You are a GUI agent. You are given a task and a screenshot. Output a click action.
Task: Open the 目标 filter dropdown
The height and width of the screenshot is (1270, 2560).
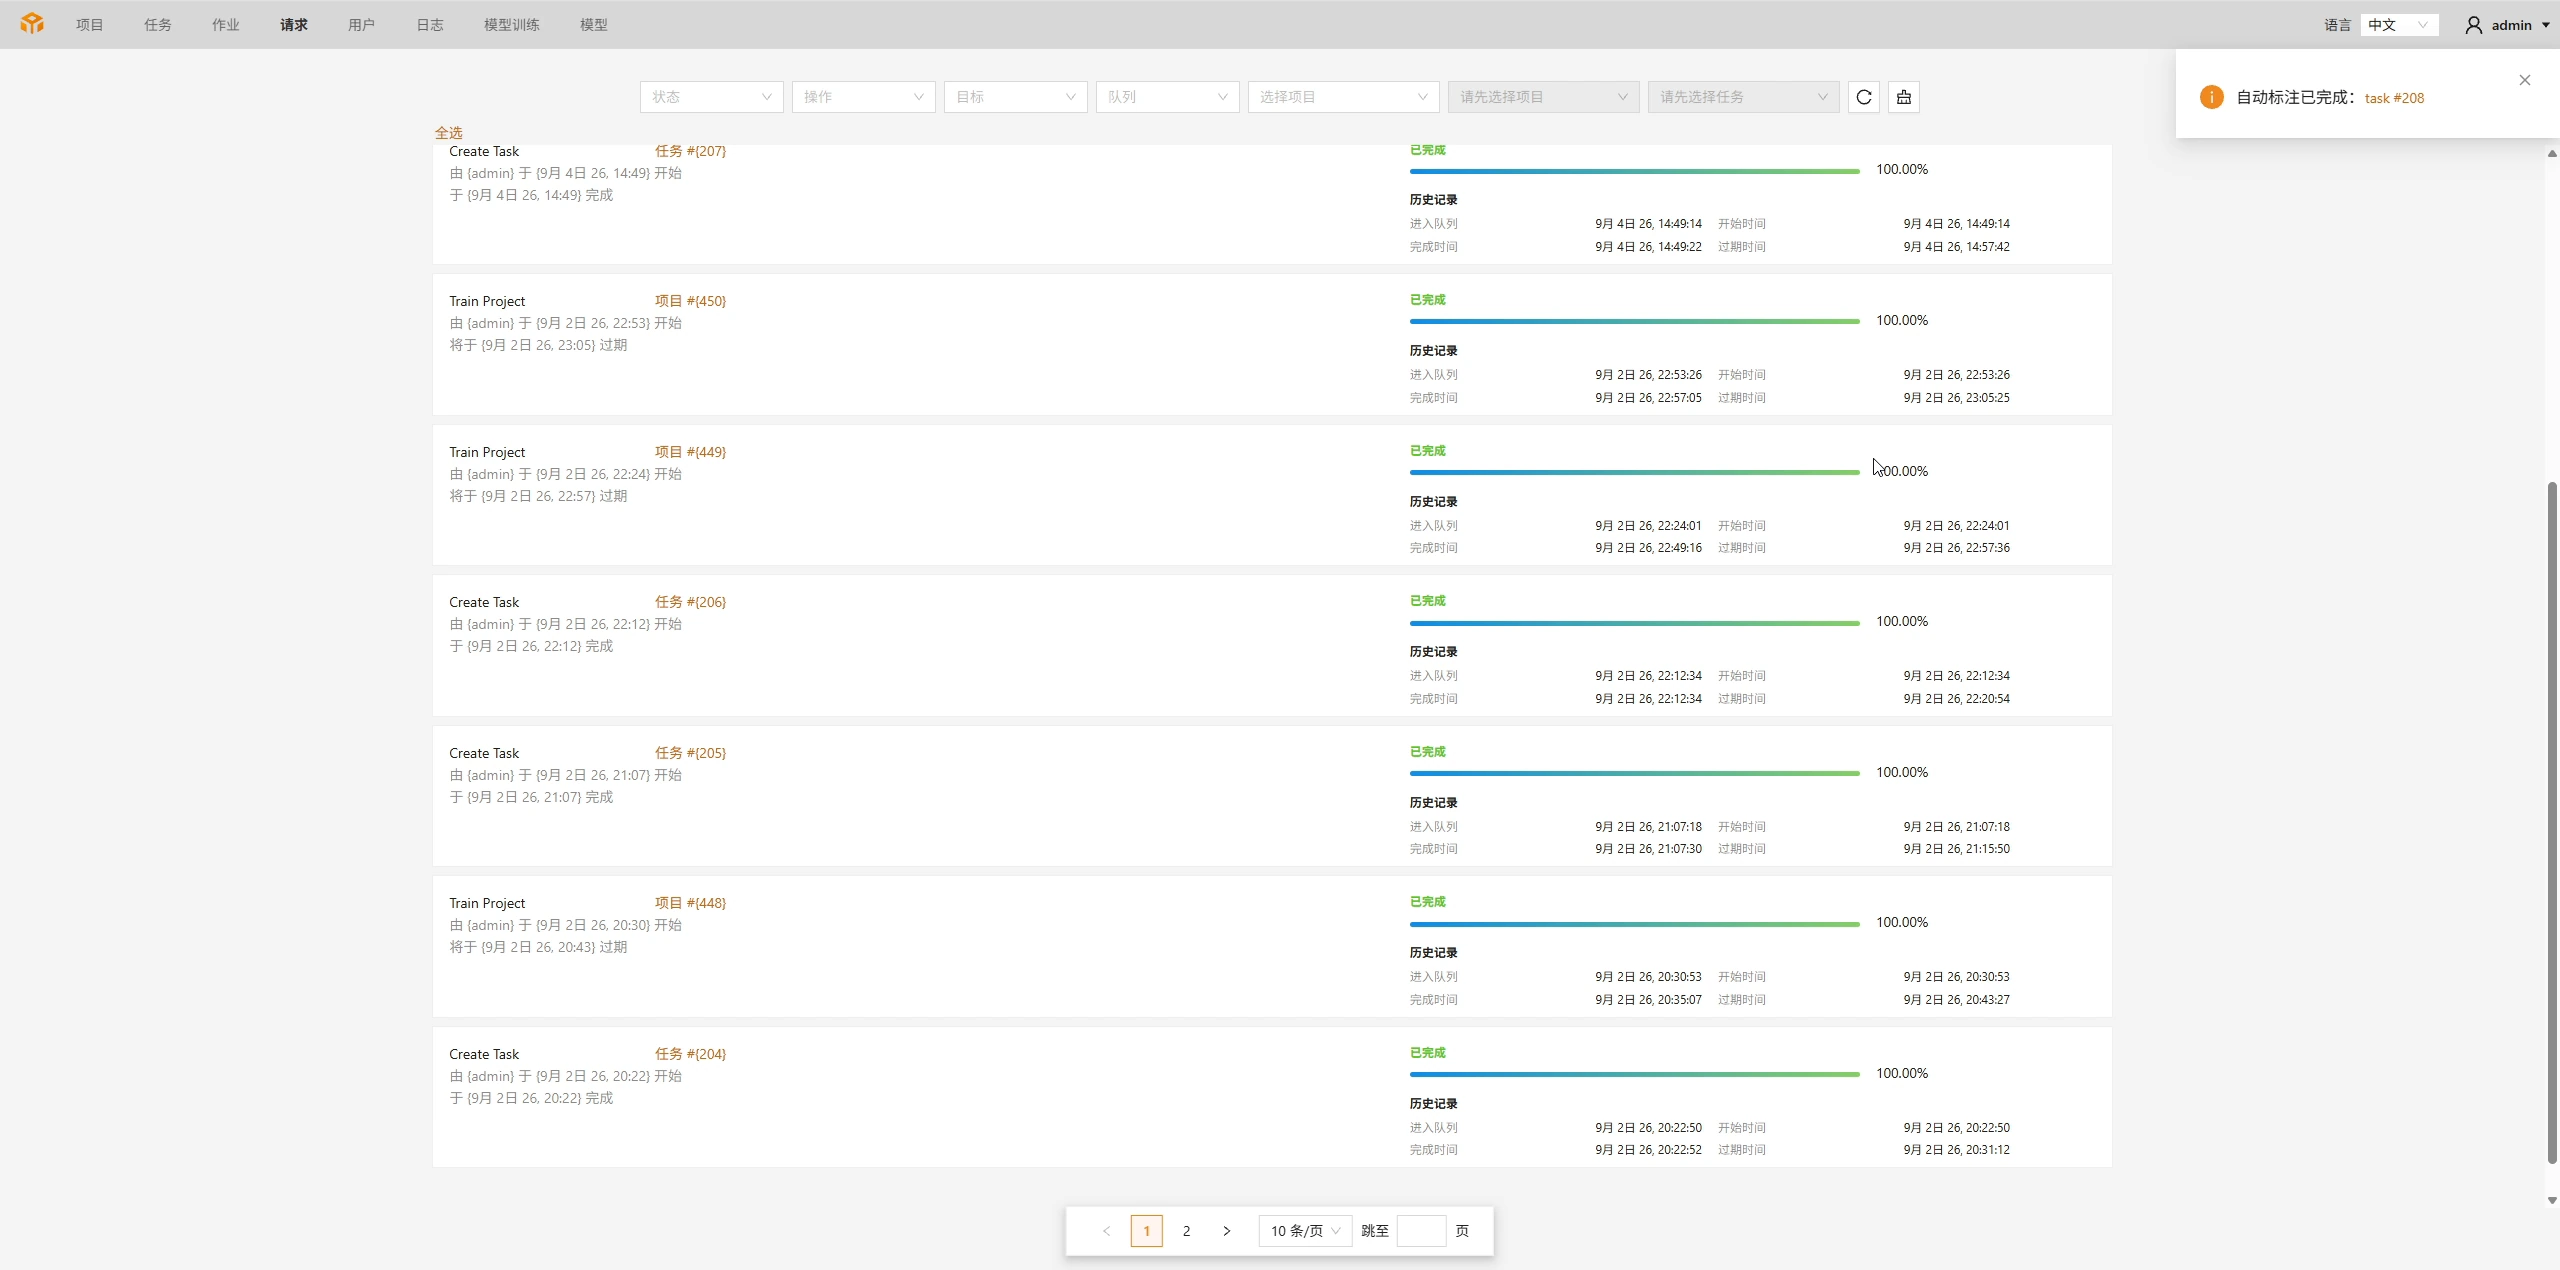pyautogui.click(x=1016, y=97)
